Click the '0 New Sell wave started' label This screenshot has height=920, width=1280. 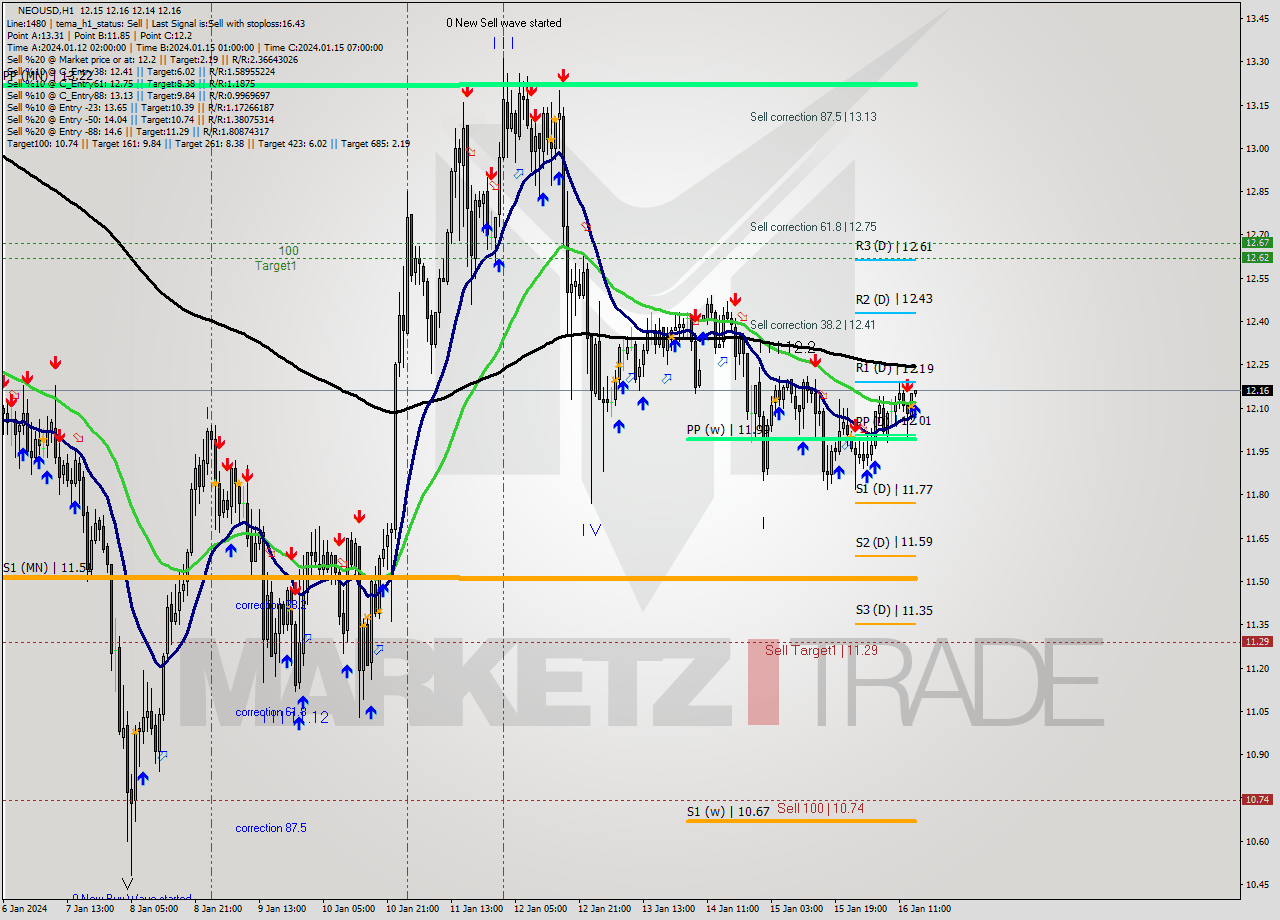click(504, 23)
